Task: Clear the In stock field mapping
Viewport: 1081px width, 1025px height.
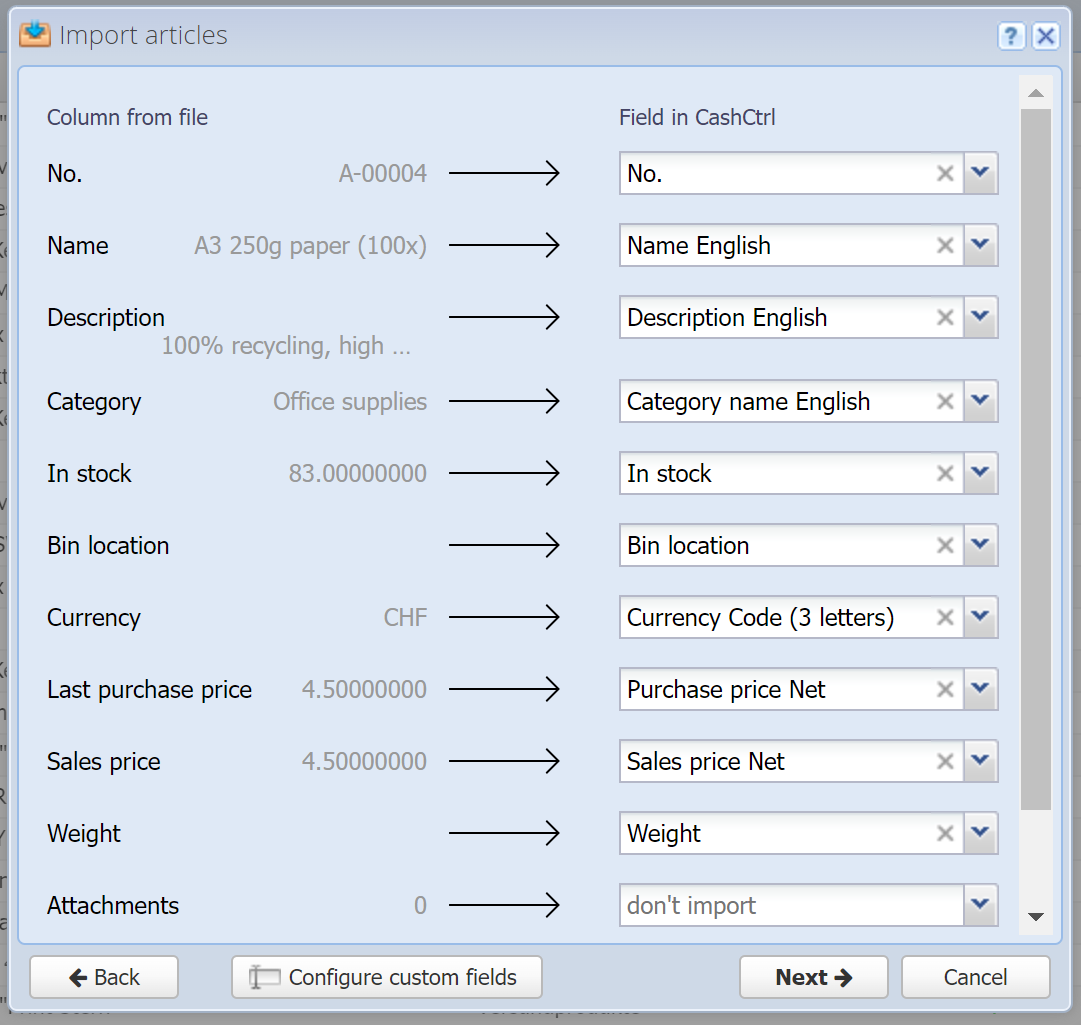Action: (x=945, y=474)
